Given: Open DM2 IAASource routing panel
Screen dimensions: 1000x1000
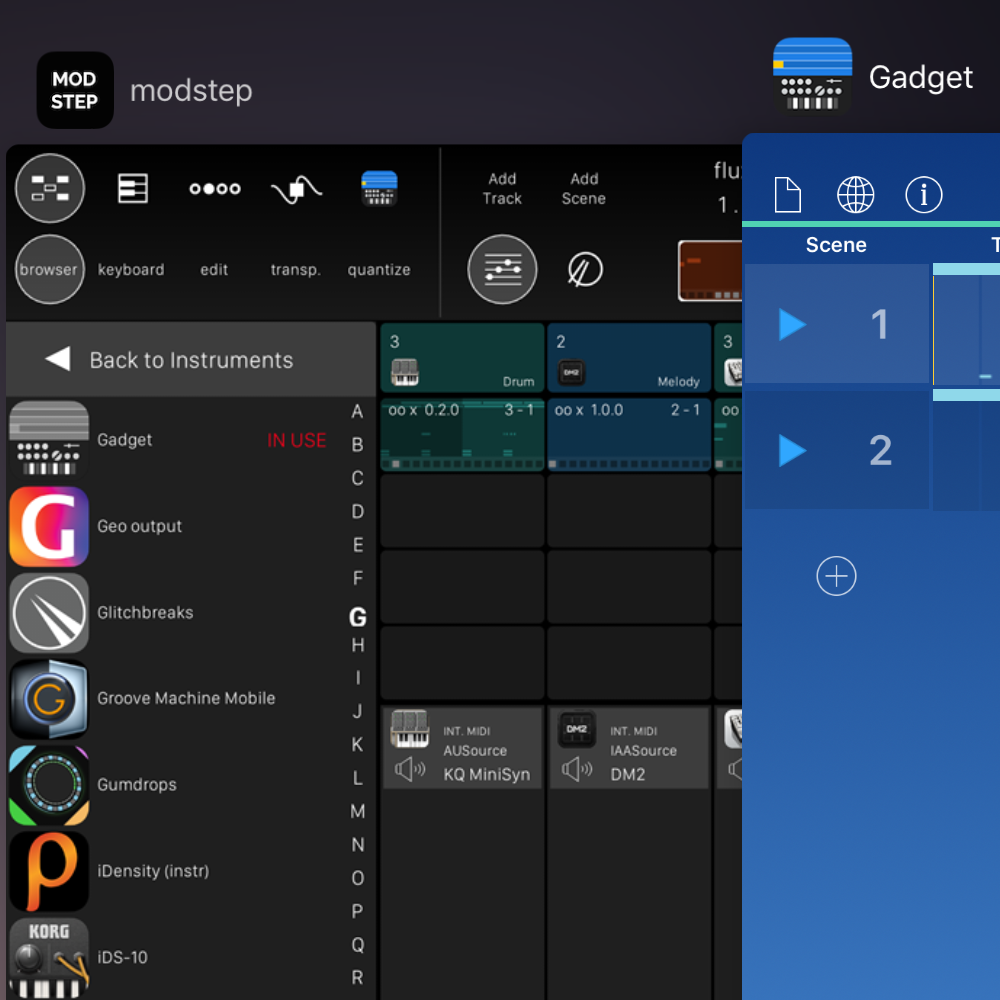Looking at the screenshot, I should [629, 747].
